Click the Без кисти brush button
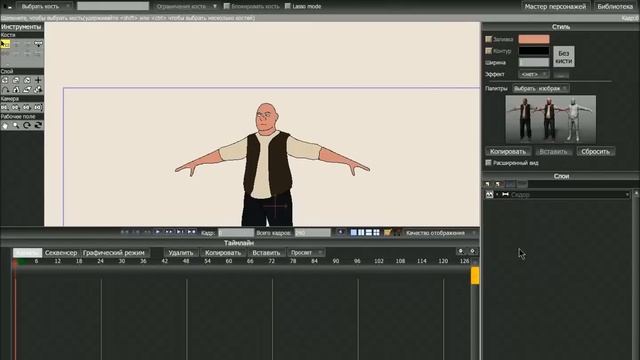Screen dimensions: 640x360 [x=564, y=57]
